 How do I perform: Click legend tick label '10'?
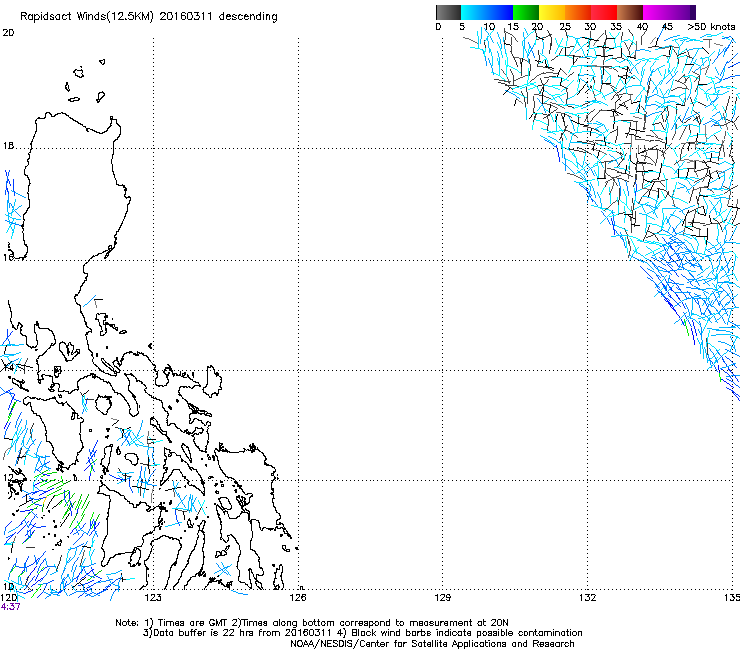point(489,27)
